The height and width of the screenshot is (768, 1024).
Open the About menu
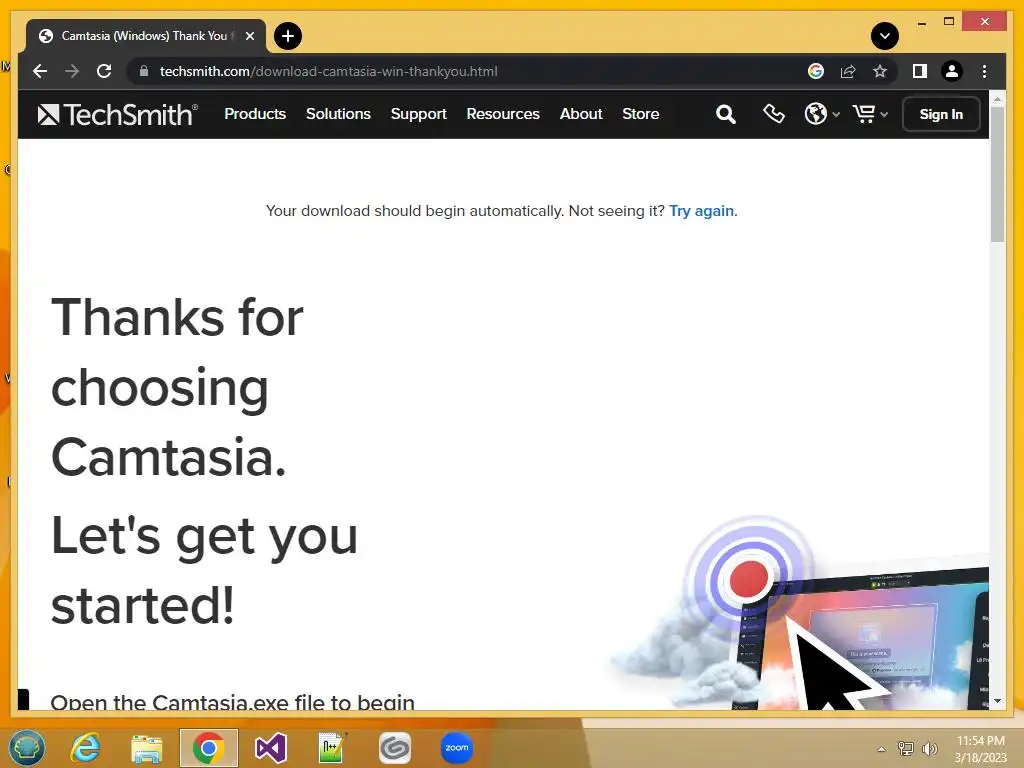pos(581,114)
